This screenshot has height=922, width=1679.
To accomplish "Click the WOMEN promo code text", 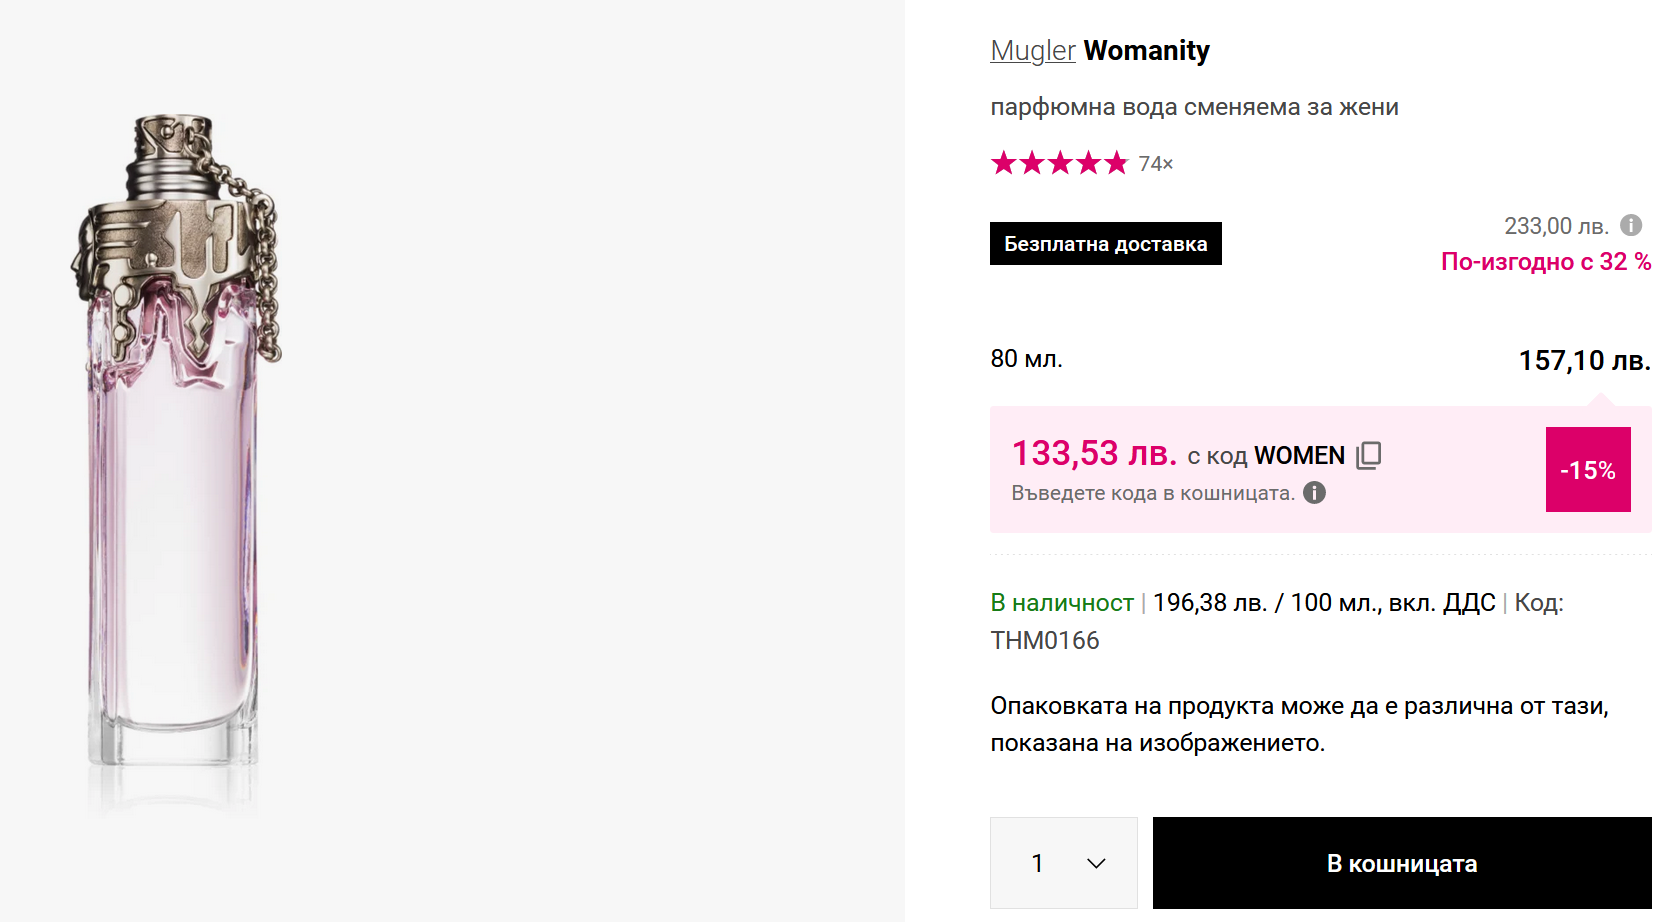I will tap(1299, 456).
